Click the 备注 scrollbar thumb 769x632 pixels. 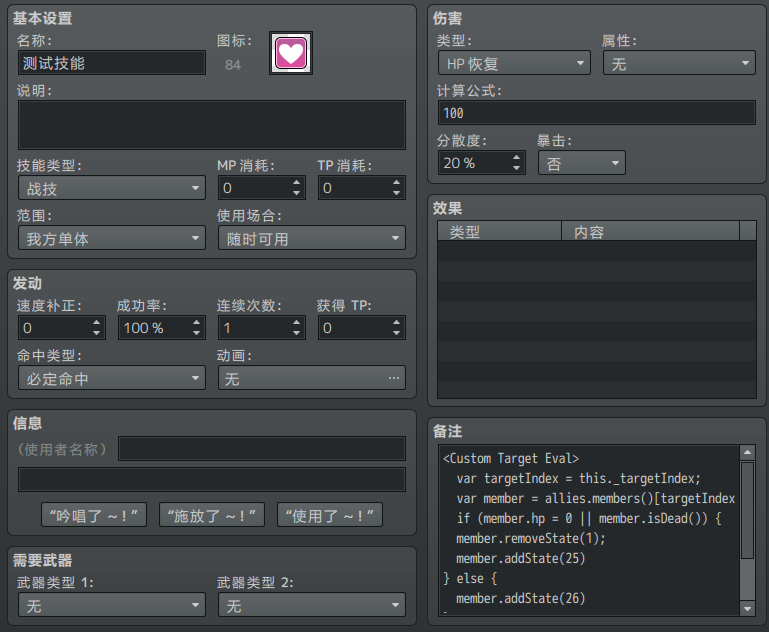point(747,510)
